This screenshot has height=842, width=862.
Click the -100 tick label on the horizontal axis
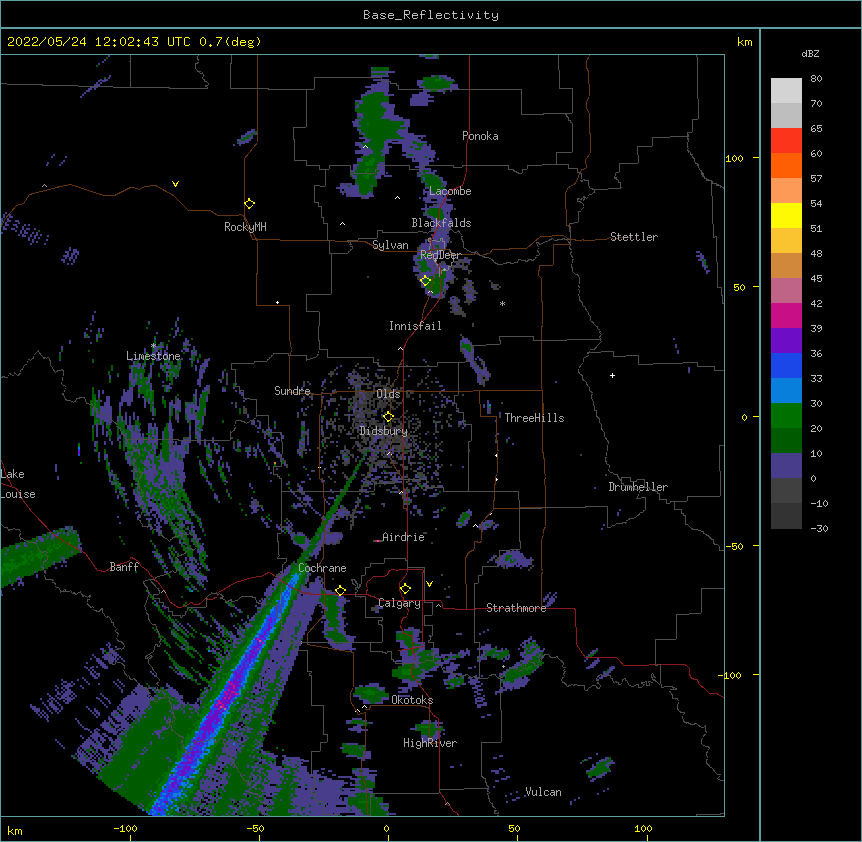click(125, 828)
